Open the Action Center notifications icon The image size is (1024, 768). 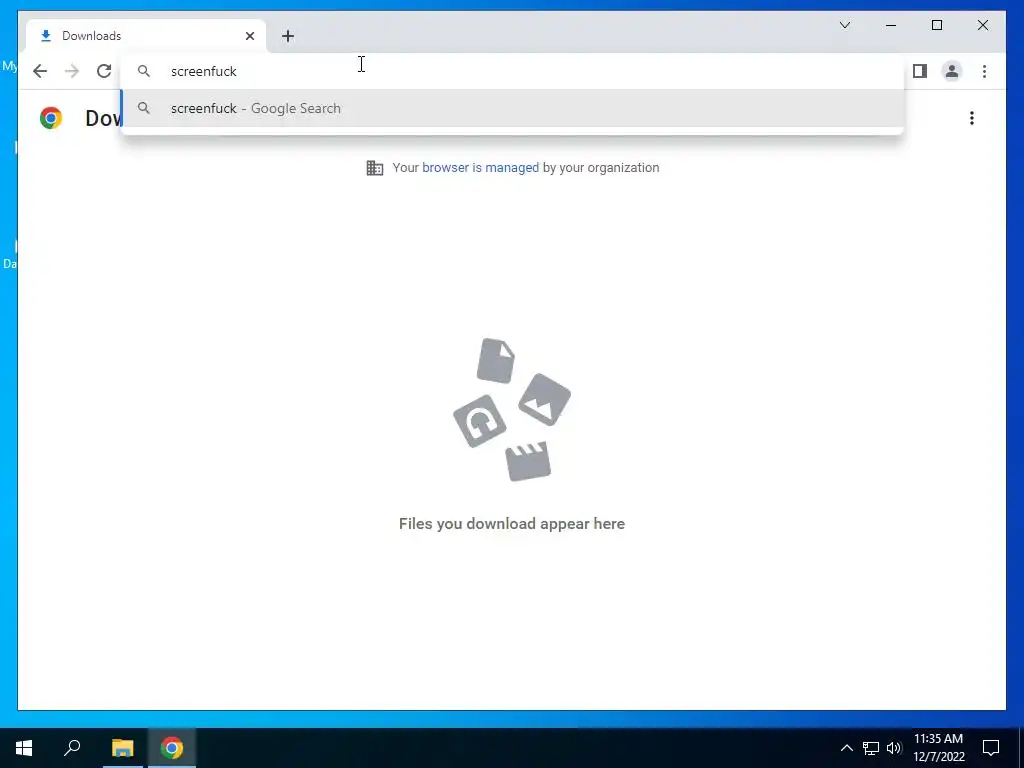click(991, 748)
